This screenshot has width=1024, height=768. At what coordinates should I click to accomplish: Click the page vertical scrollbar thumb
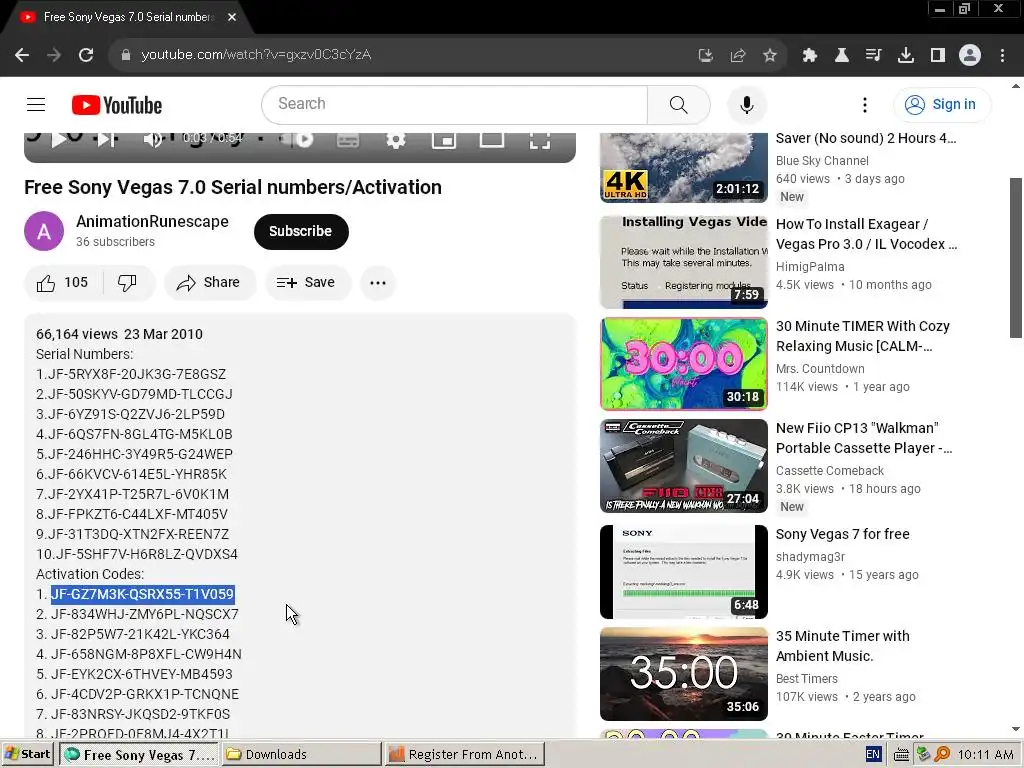point(1016,258)
